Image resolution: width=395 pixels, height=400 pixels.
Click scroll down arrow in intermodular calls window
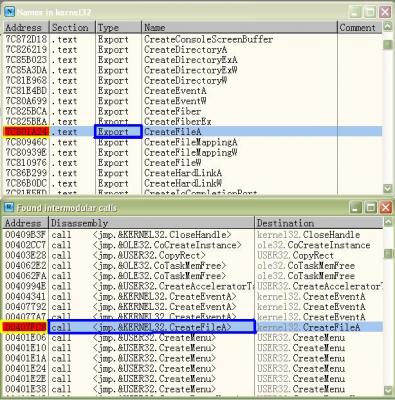coord(388,390)
